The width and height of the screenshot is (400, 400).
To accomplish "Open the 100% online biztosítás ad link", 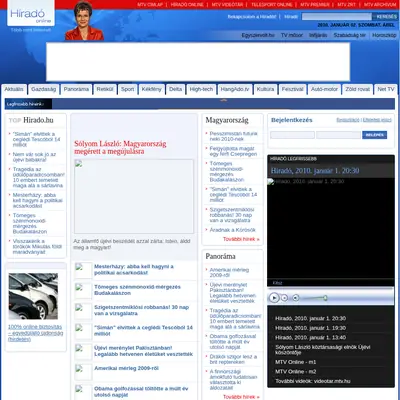I will click(x=35, y=333).
